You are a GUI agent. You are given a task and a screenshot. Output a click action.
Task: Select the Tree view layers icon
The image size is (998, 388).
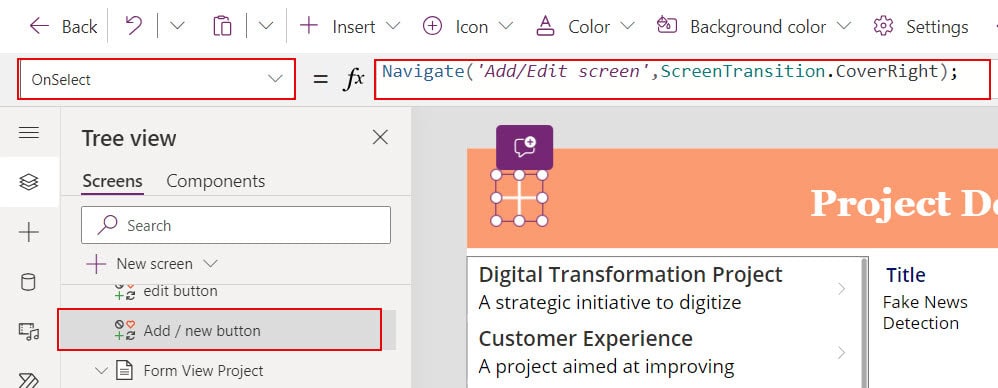(29, 182)
